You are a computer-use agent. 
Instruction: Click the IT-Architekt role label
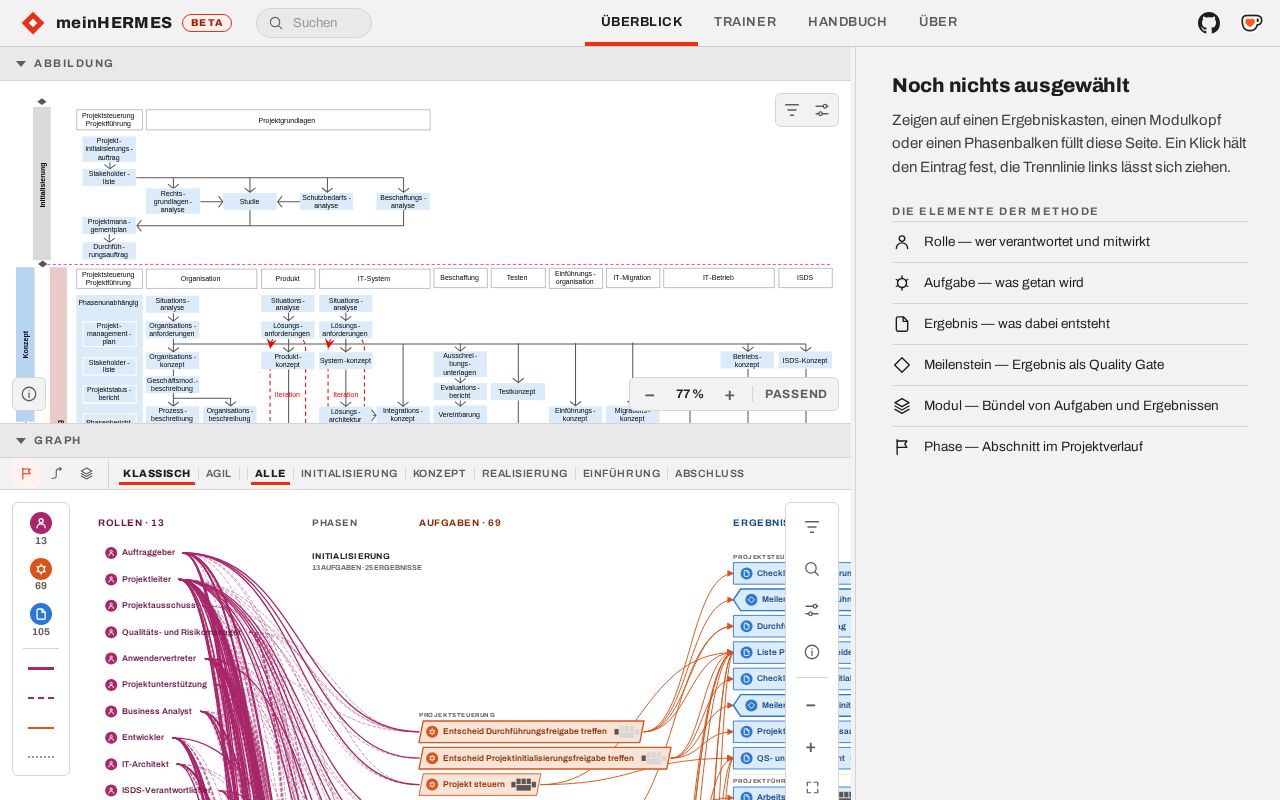145,764
